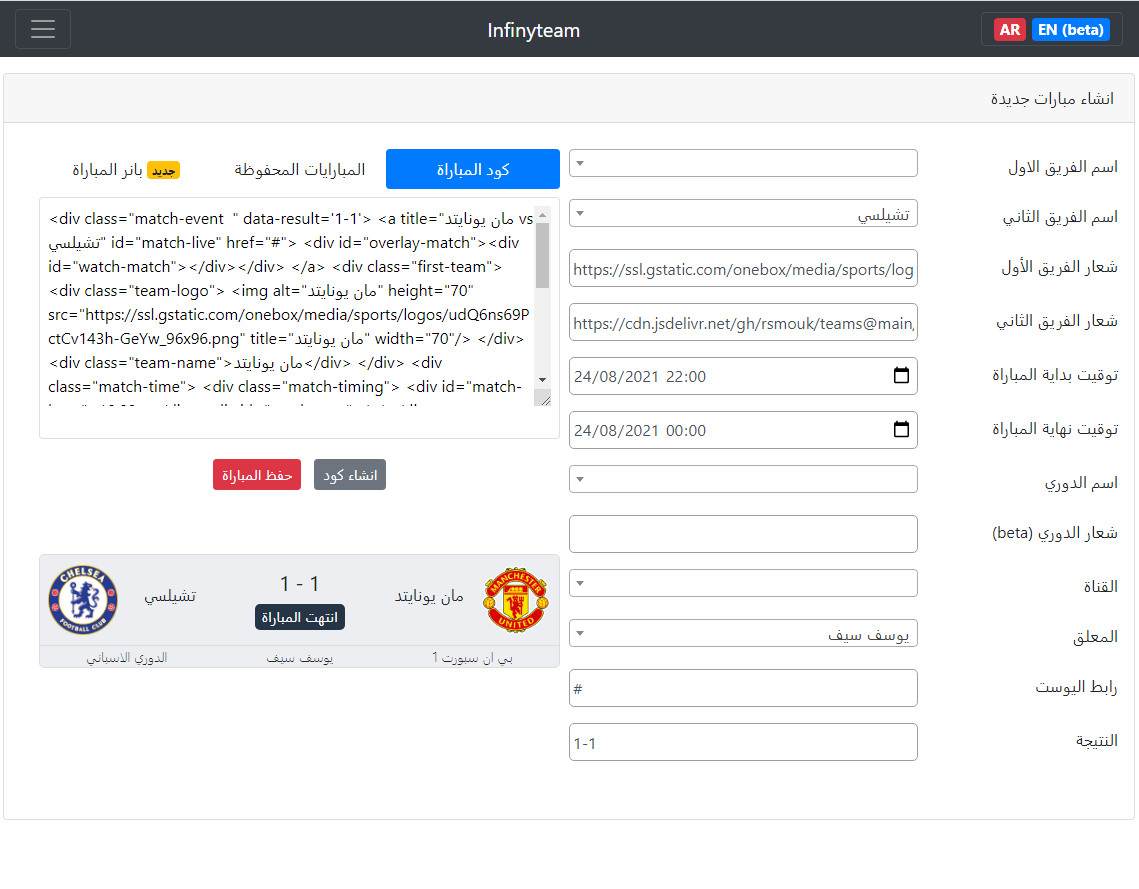Open the calendar picker for match end time
Screen dimensions: 1139x889
pyautogui.click(x=899, y=430)
